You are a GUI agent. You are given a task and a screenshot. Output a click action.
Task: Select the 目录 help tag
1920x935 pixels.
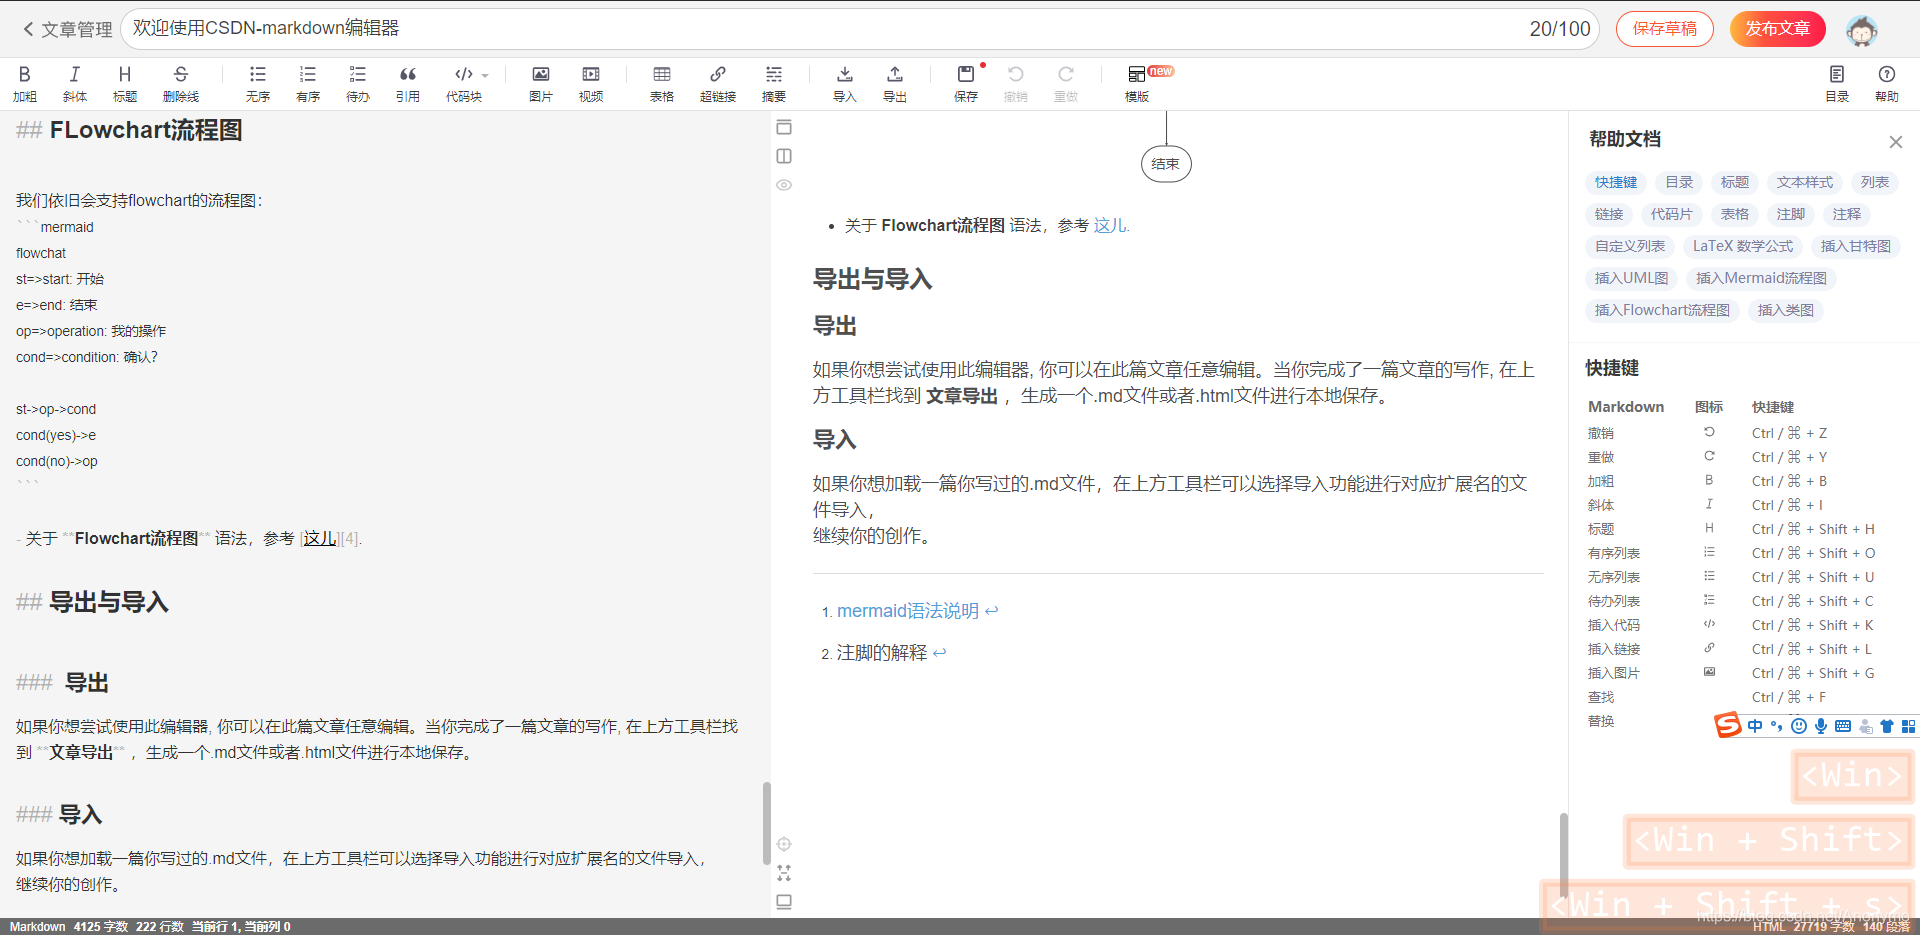click(1679, 182)
